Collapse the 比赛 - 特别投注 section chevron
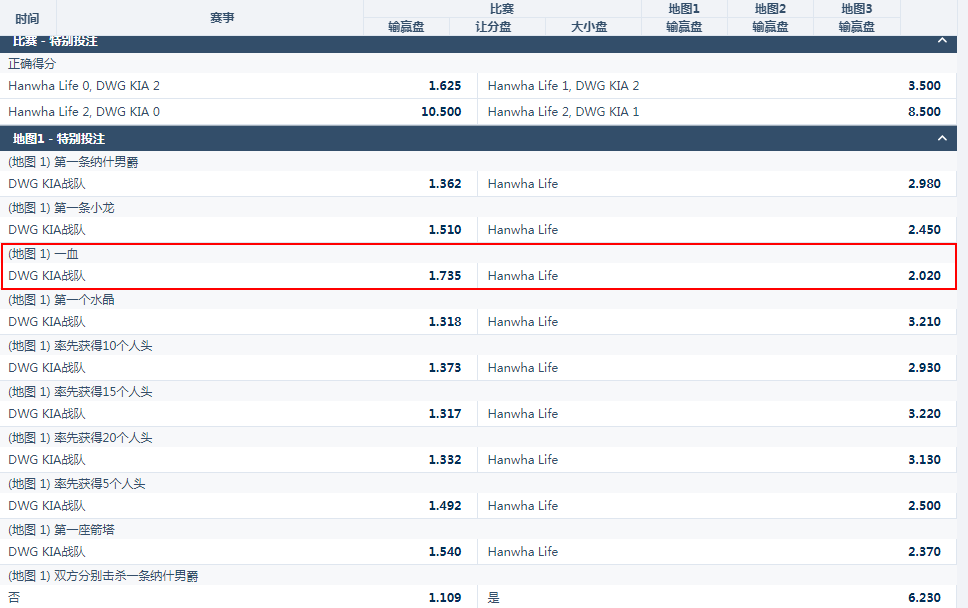The height and width of the screenshot is (608, 968). (941, 41)
